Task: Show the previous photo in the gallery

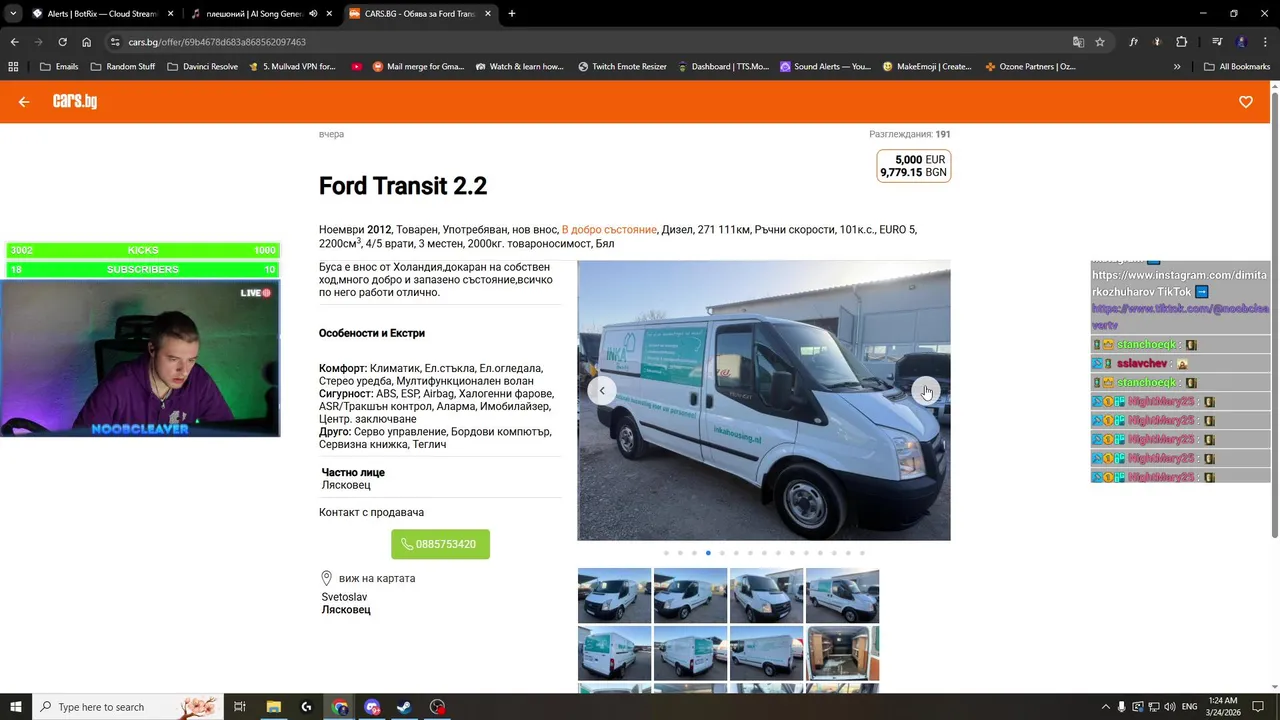Action: (602, 391)
